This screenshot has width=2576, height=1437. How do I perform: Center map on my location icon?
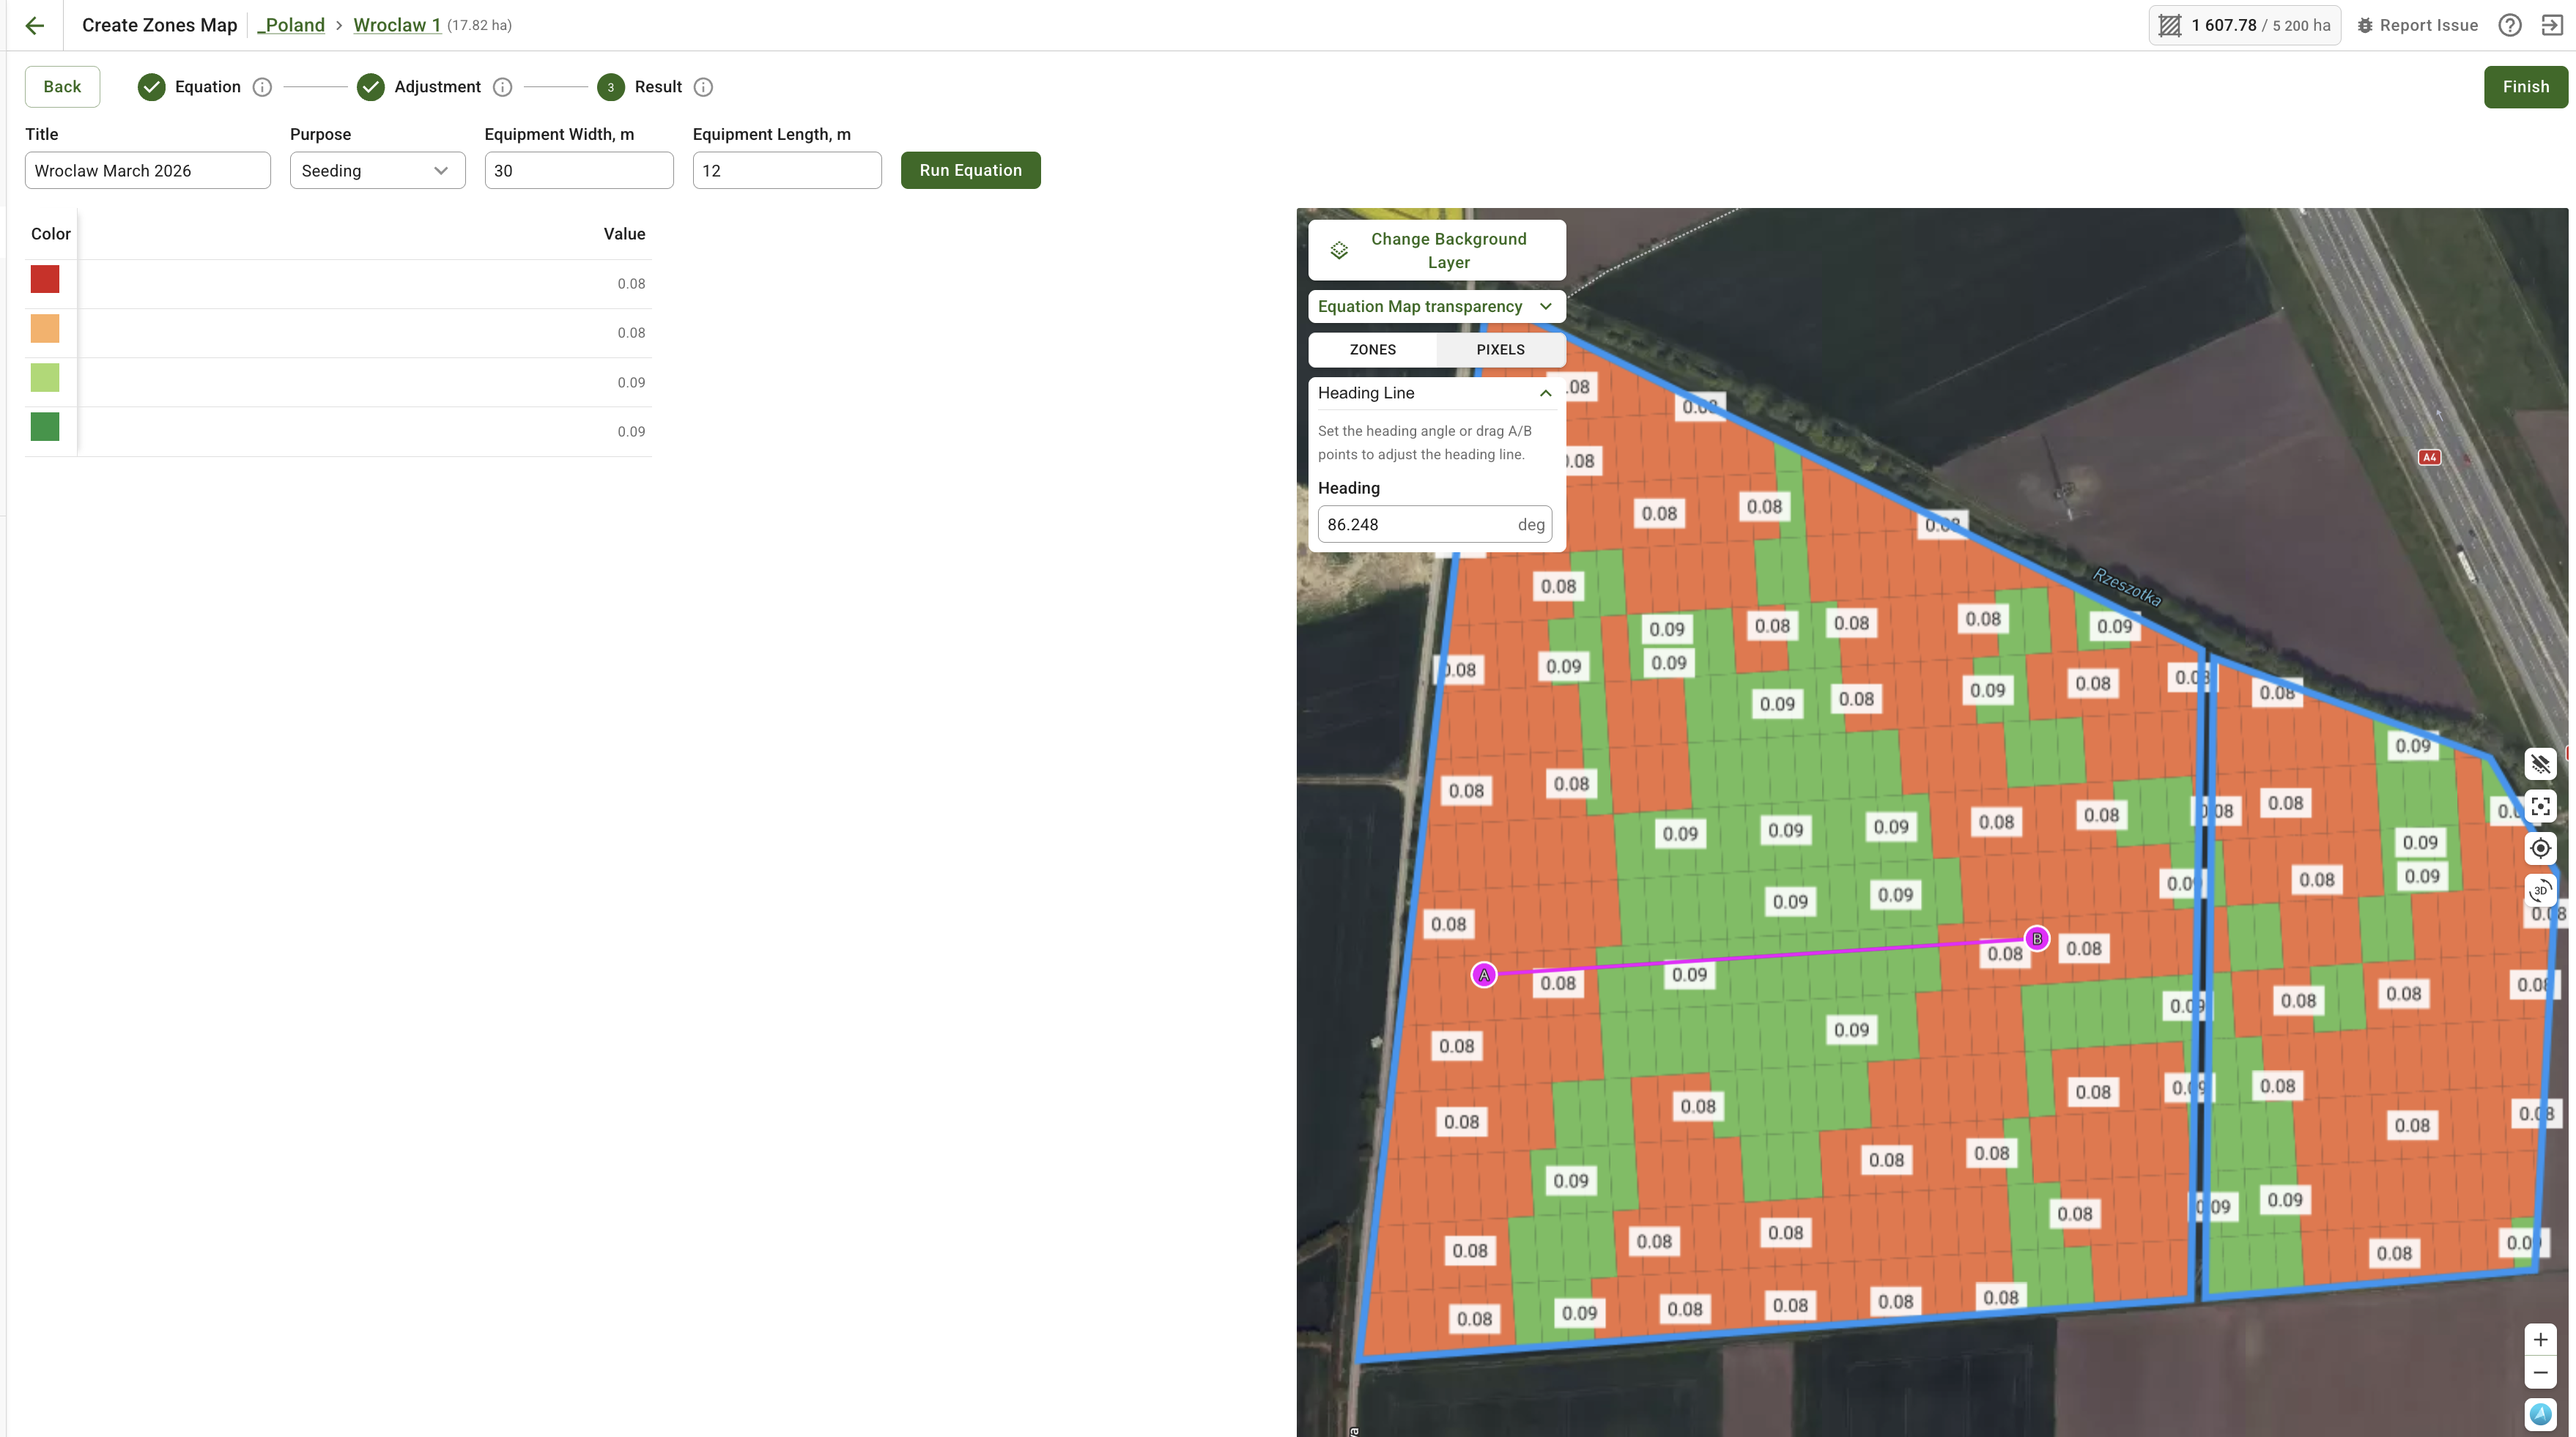(x=2540, y=848)
